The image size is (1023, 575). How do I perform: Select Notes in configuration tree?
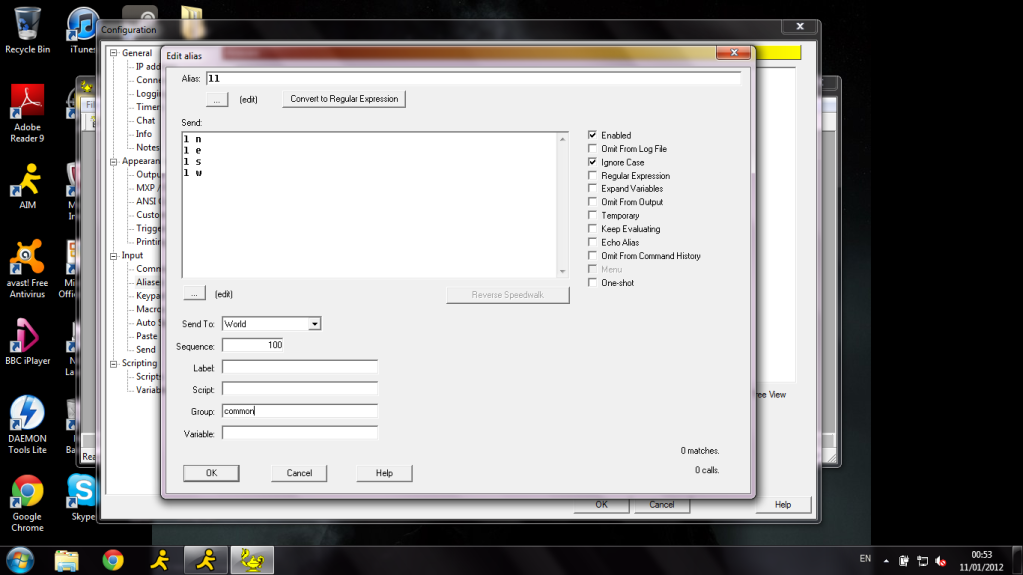click(147, 148)
